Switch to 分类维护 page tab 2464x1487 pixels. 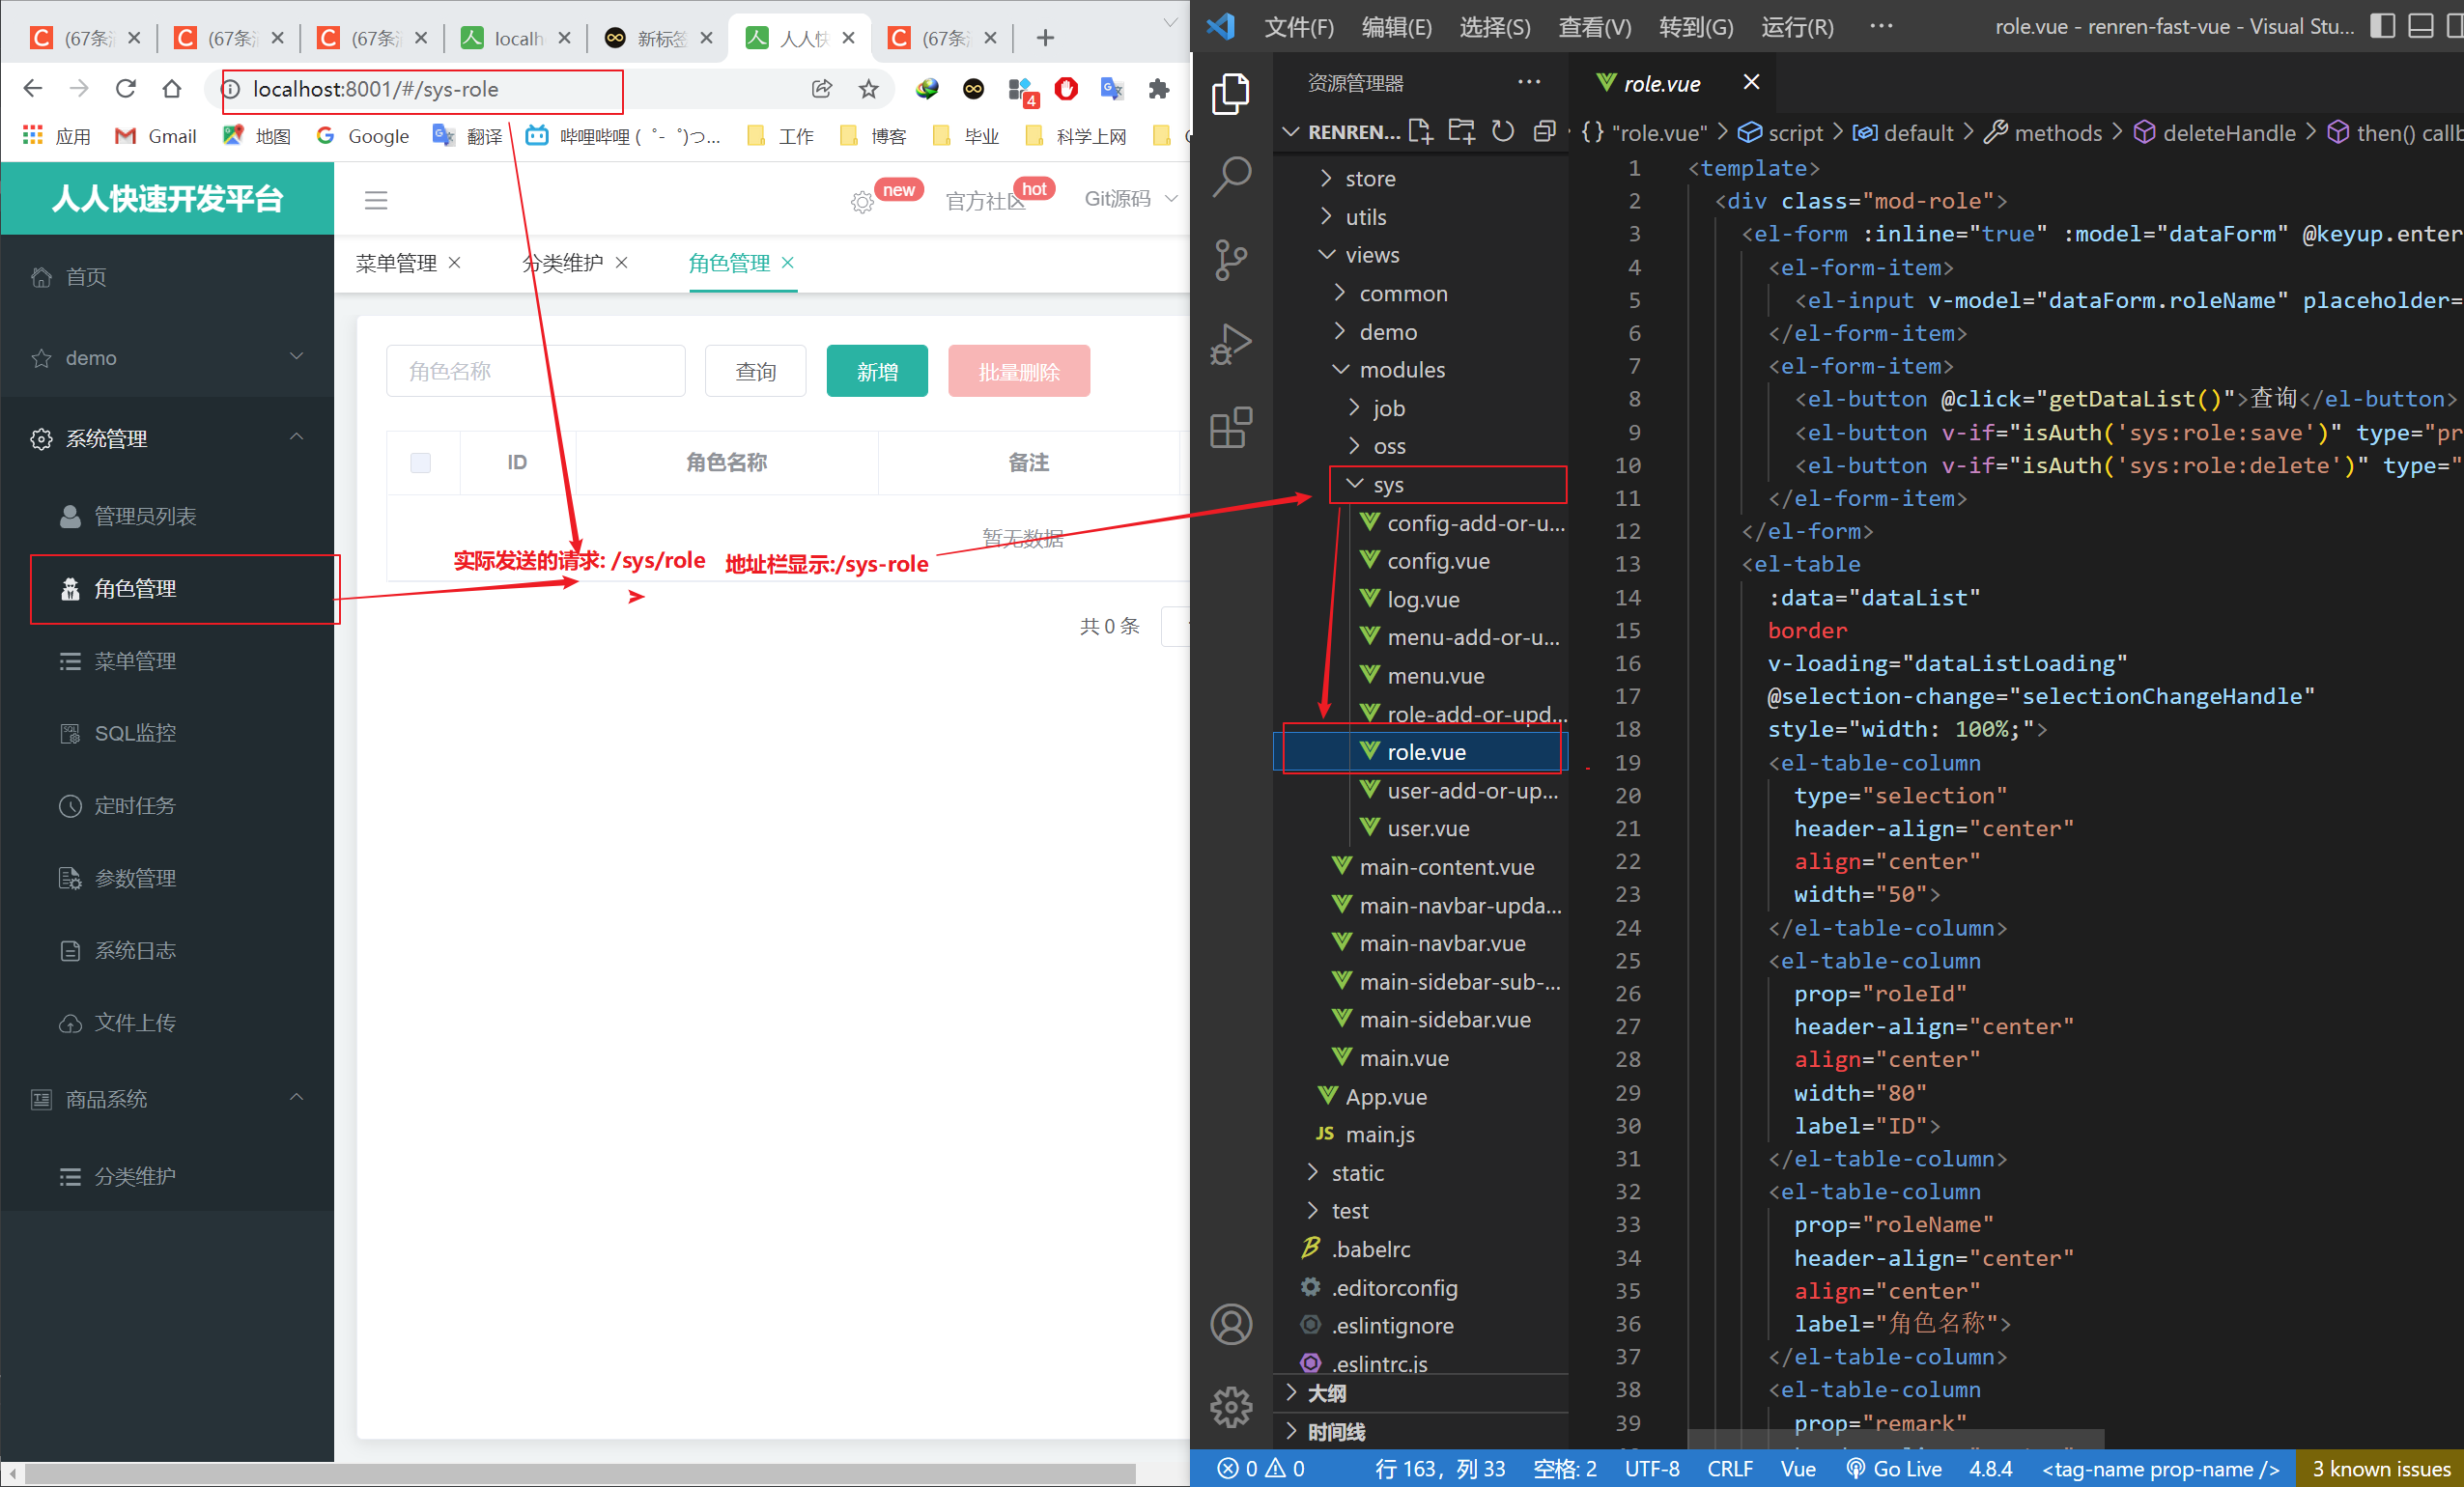pyautogui.click(x=563, y=263)
